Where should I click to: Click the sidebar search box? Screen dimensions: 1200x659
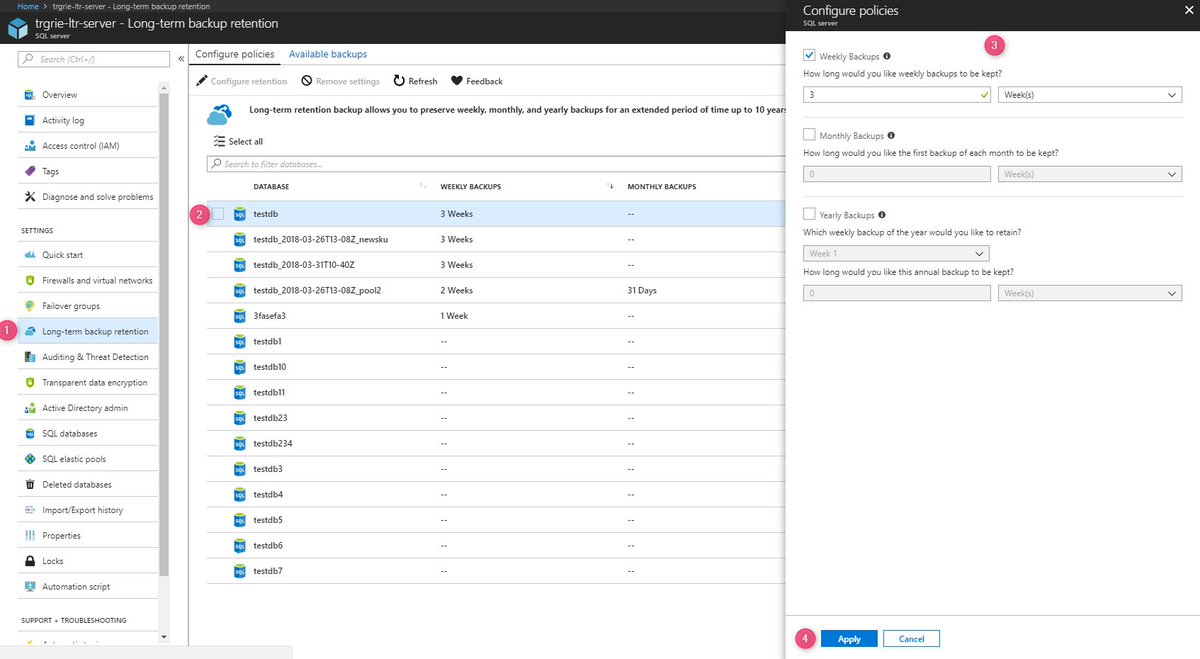[x=94, y=59]
